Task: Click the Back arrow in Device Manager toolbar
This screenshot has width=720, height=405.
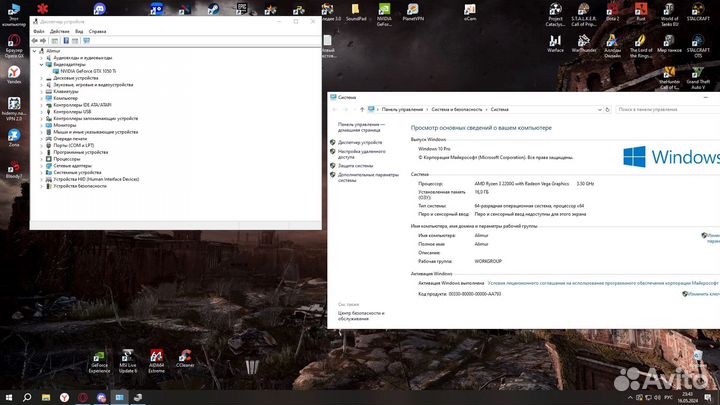Action: pyautogui.click(x=35, y=41)
